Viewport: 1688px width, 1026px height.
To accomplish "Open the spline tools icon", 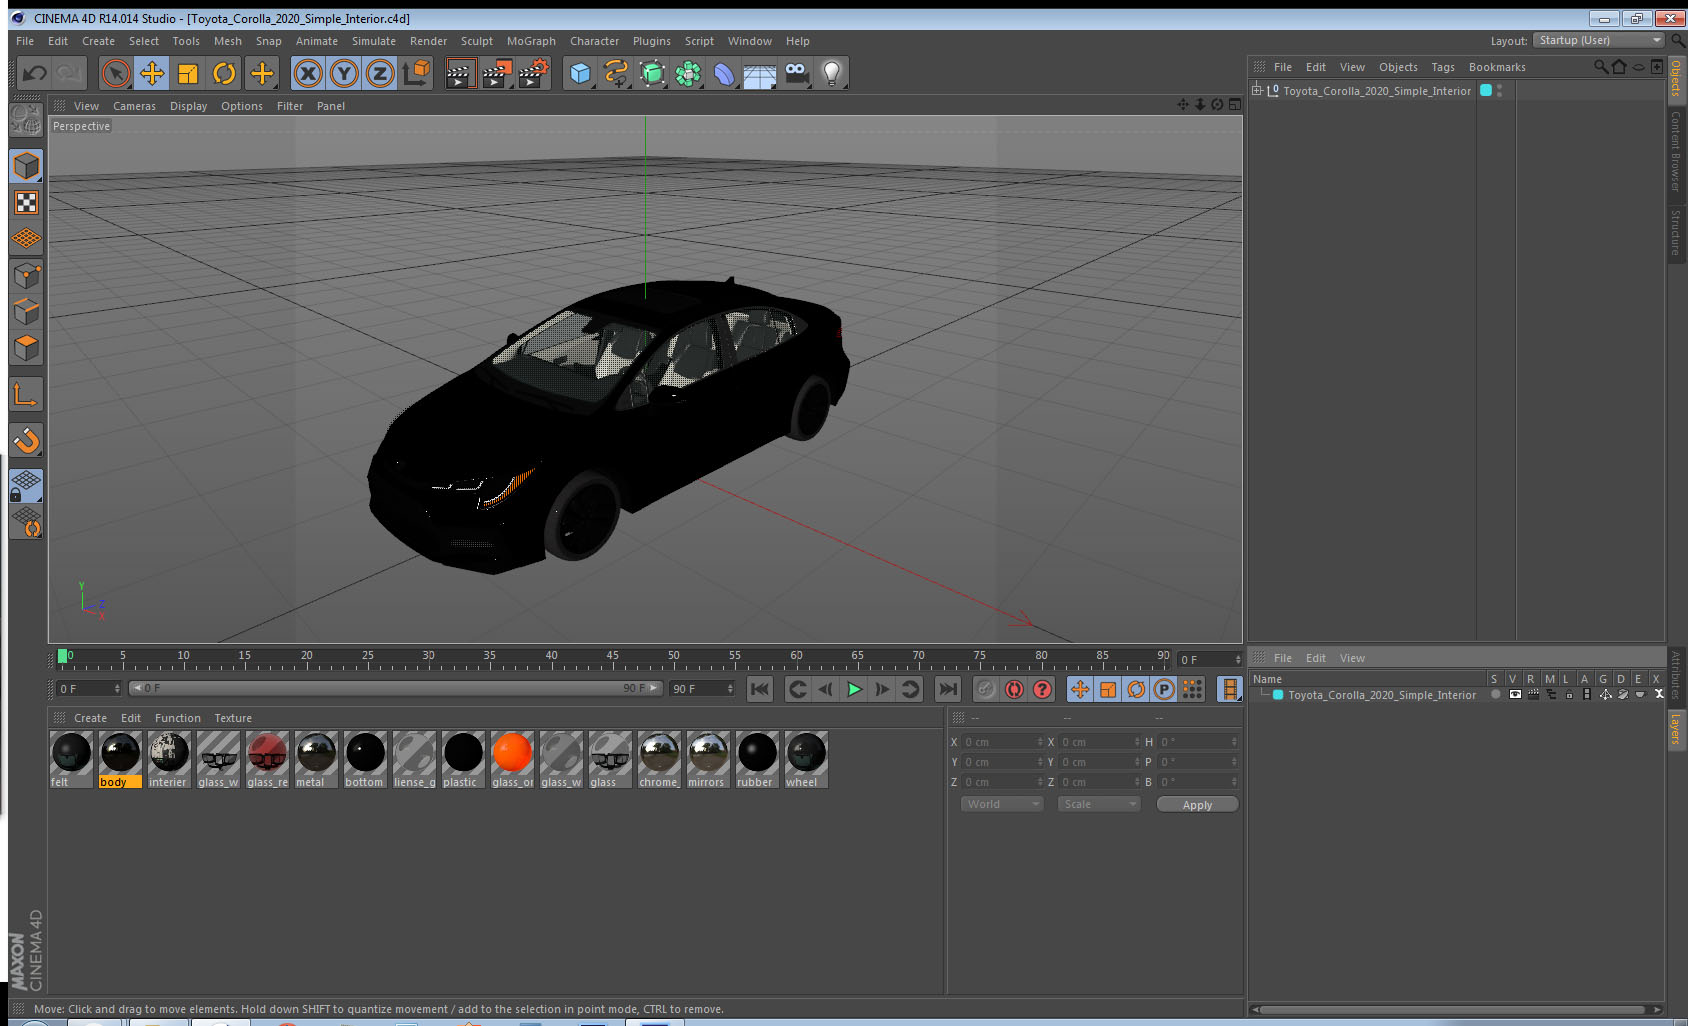I will 616,73.
